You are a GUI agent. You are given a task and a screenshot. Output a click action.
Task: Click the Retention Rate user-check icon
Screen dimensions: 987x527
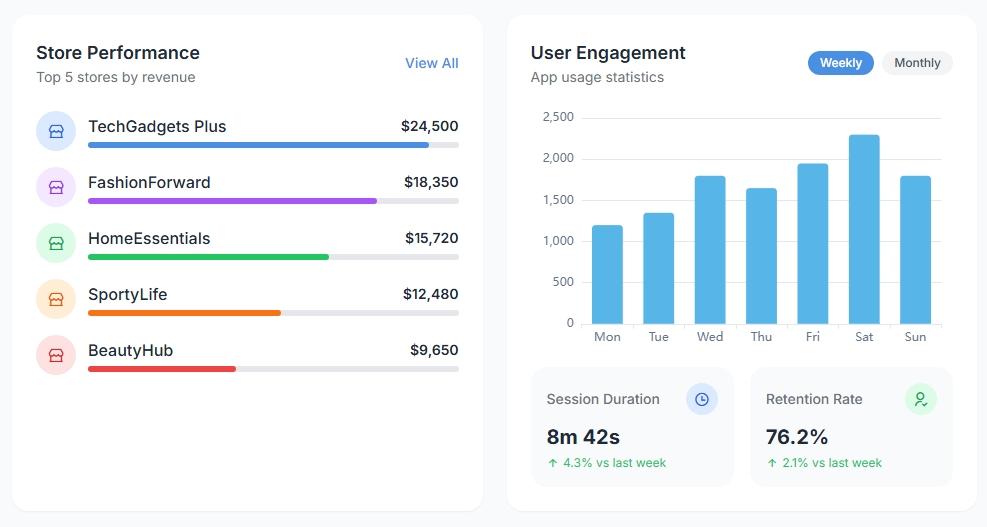(x=921, y=399)
